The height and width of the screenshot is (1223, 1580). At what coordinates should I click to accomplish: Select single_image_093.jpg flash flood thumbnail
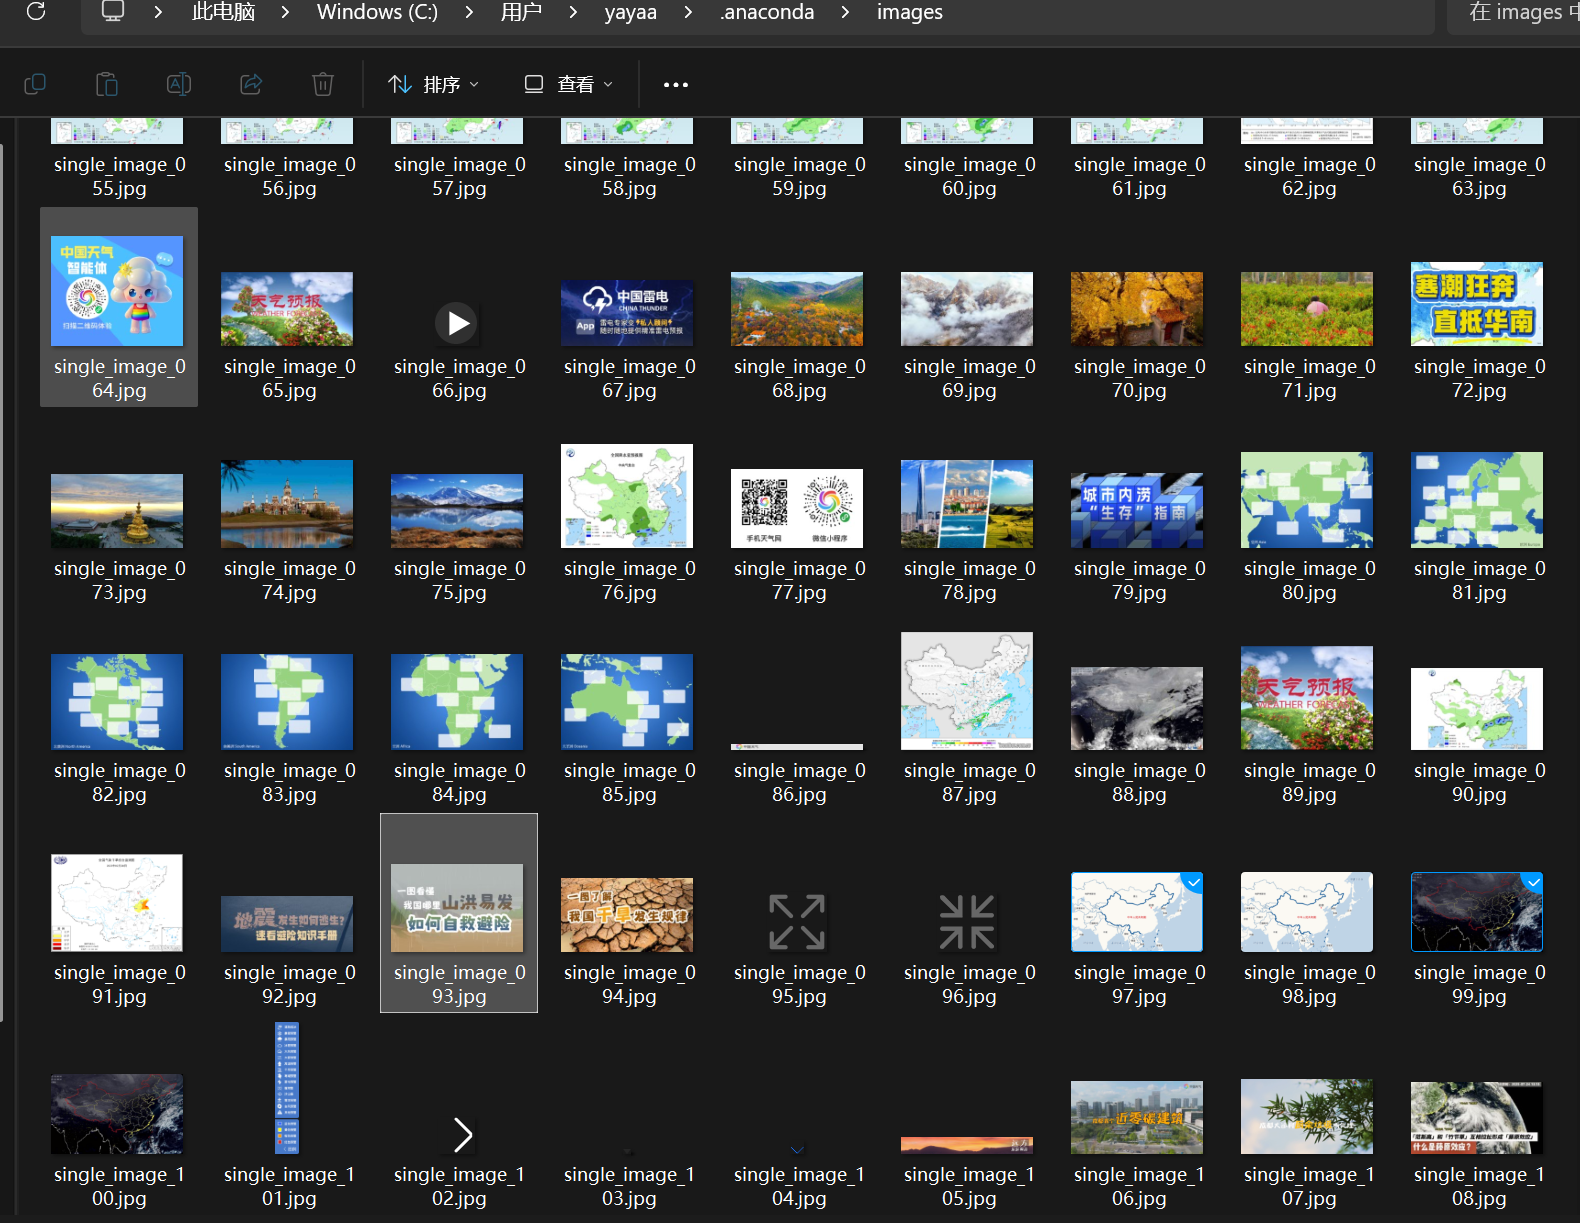click(x=457, y=908)
